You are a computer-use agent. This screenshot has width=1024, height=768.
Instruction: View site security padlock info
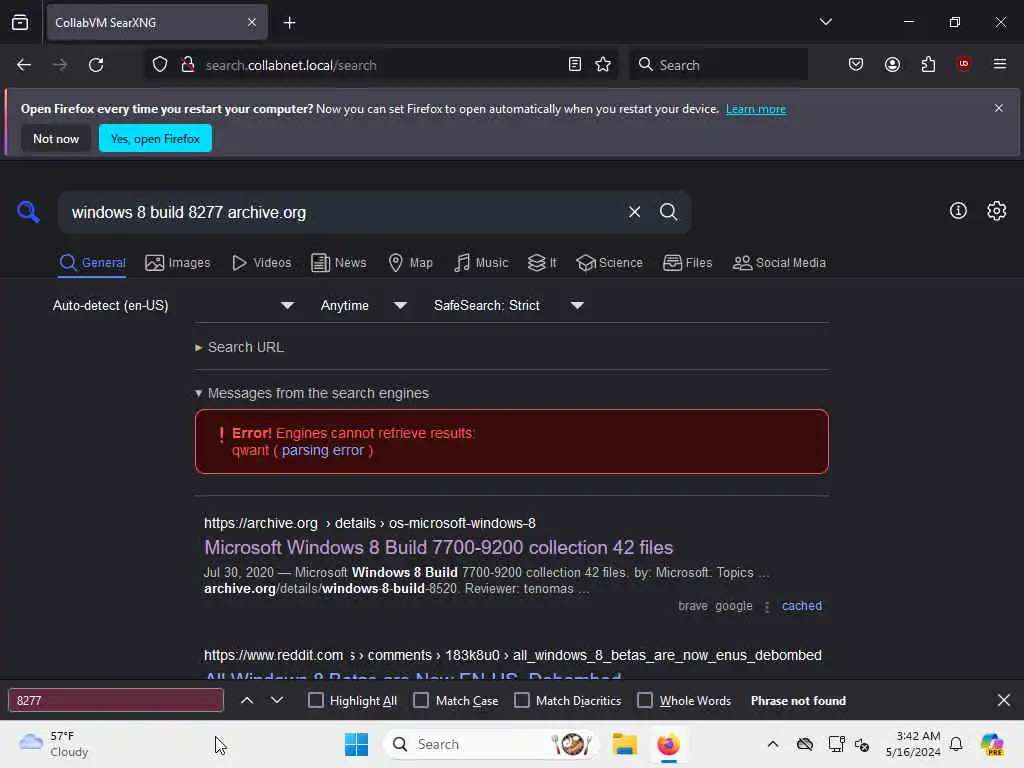tap(188, 65)
